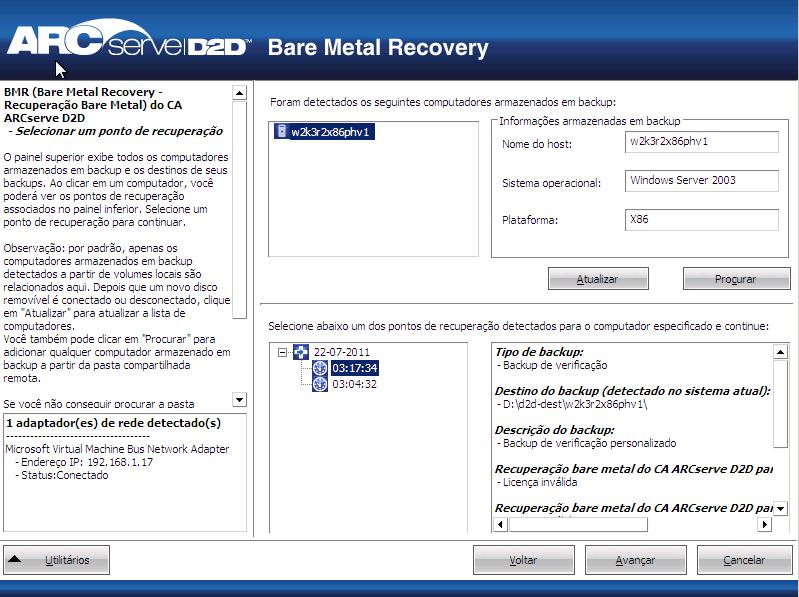Click the help panel scrollbar thumb
Image resolution: width=799 pixels, height=597 pixels.
pos(239,210)
